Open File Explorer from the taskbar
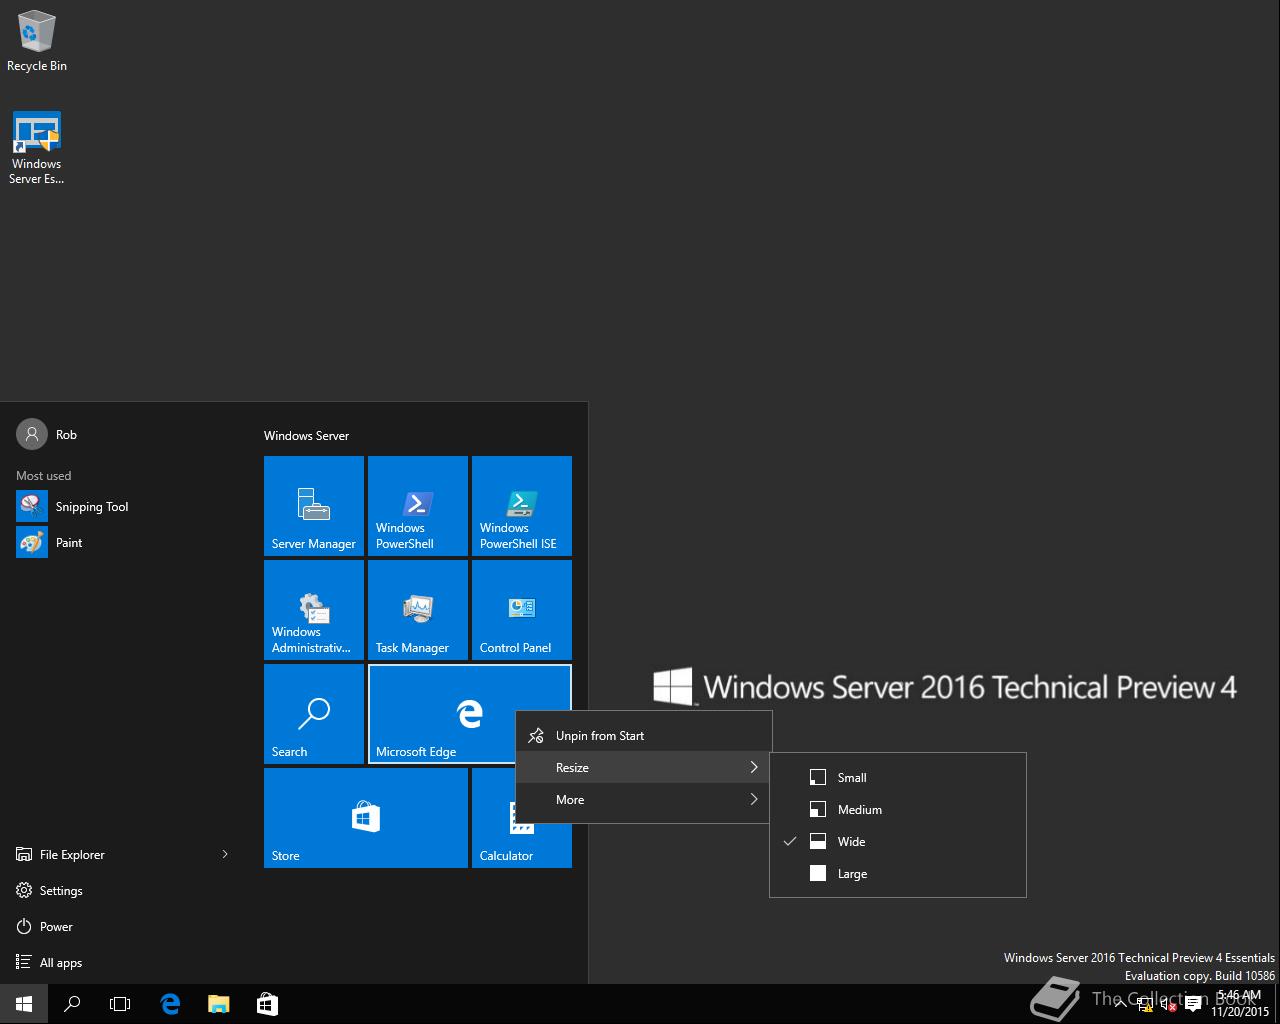This screenshot has height=1024, width=1280. tap(218, 1004)
